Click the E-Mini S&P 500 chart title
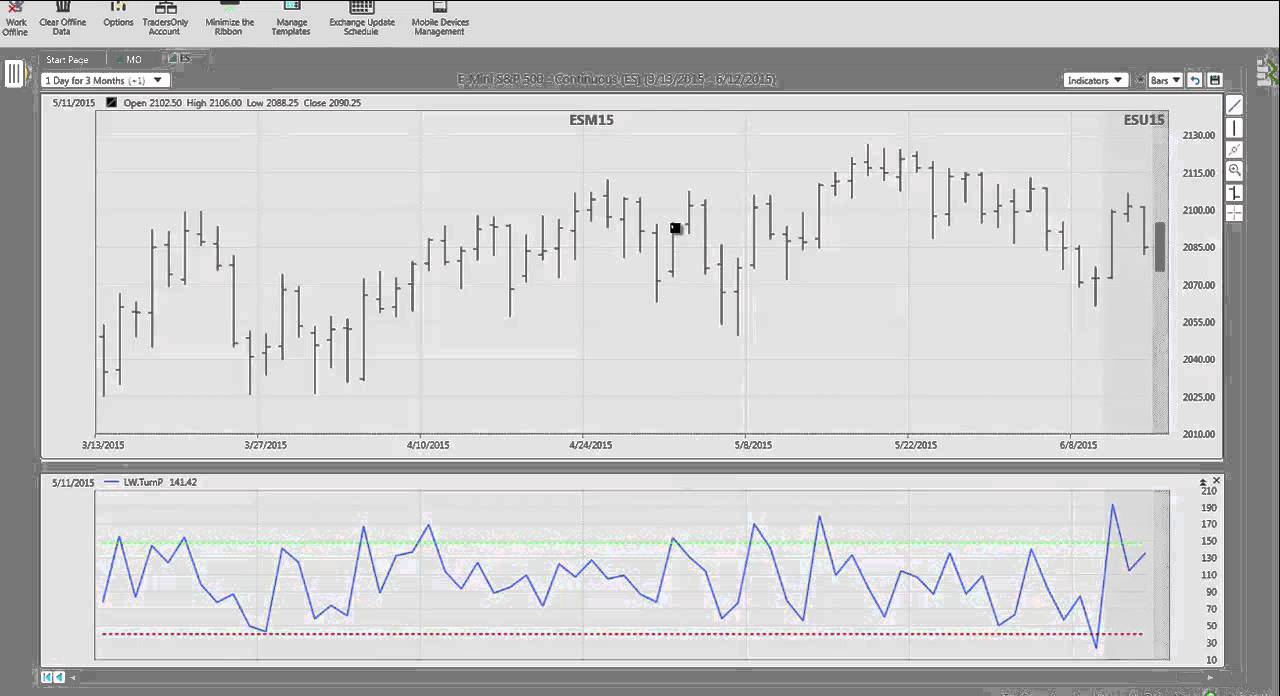This screenshot has height=696, width=1280. click(x=616, y=79)
